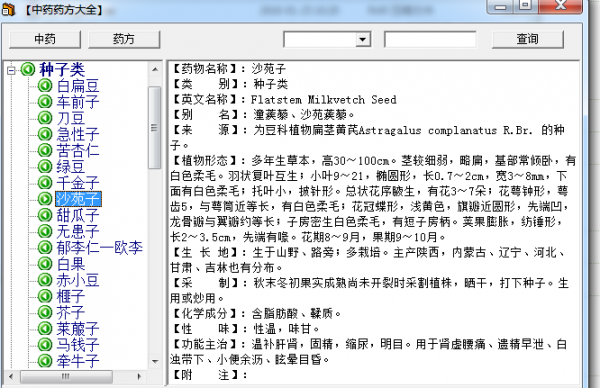This screenshot has width=600, height=388.
Task: Click the green icon beside 郁李仁—欧李
Action: coord(45,248)
